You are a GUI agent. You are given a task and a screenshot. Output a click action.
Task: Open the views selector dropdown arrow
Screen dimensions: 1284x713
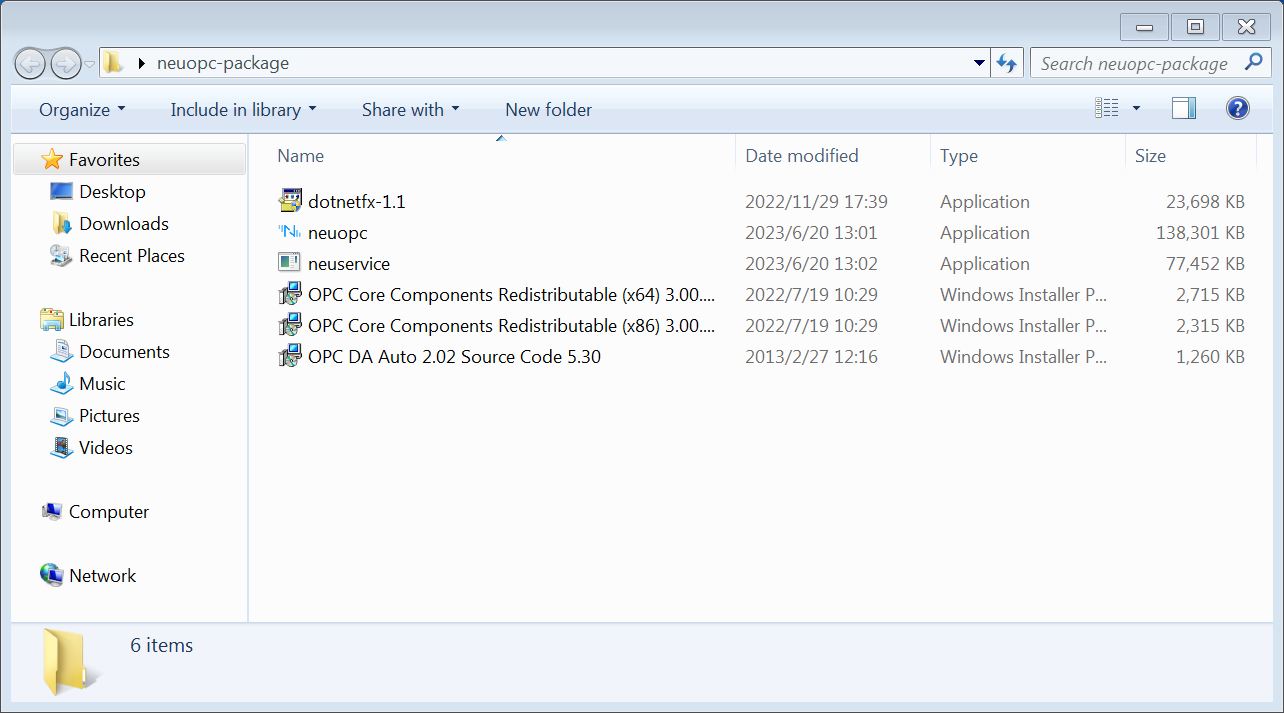tap(1135, 106)
